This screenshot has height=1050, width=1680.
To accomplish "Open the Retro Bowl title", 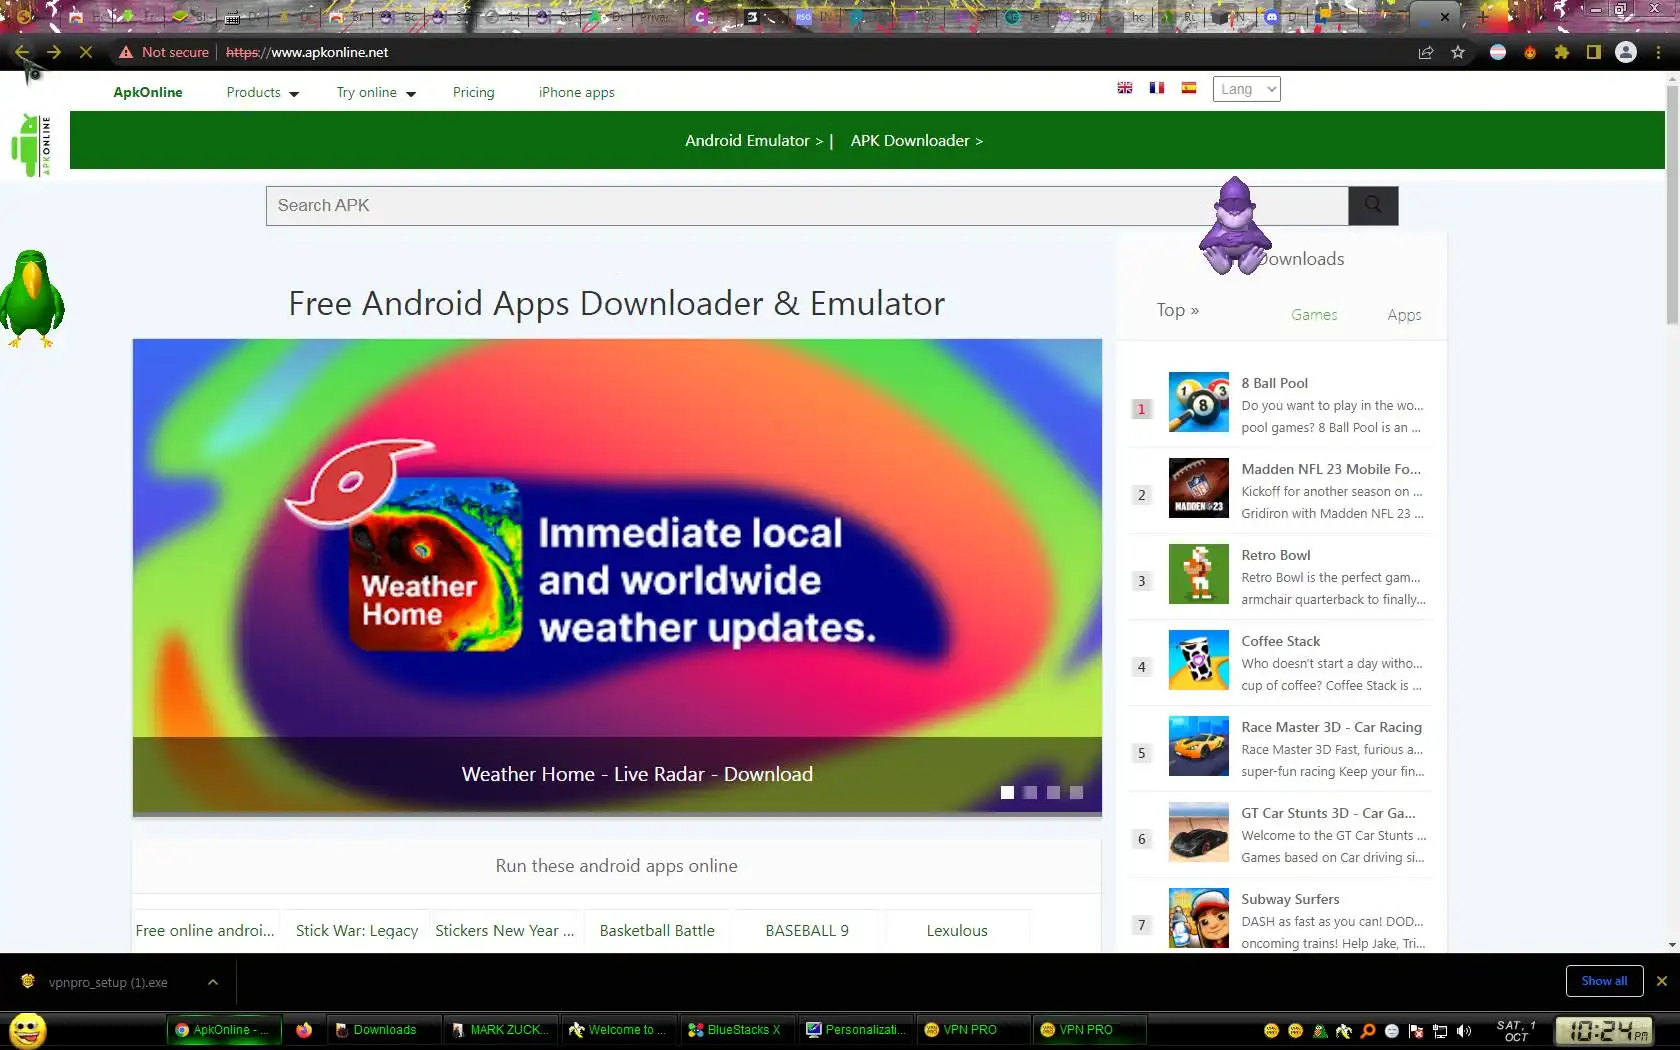I will pos(1275,555).
